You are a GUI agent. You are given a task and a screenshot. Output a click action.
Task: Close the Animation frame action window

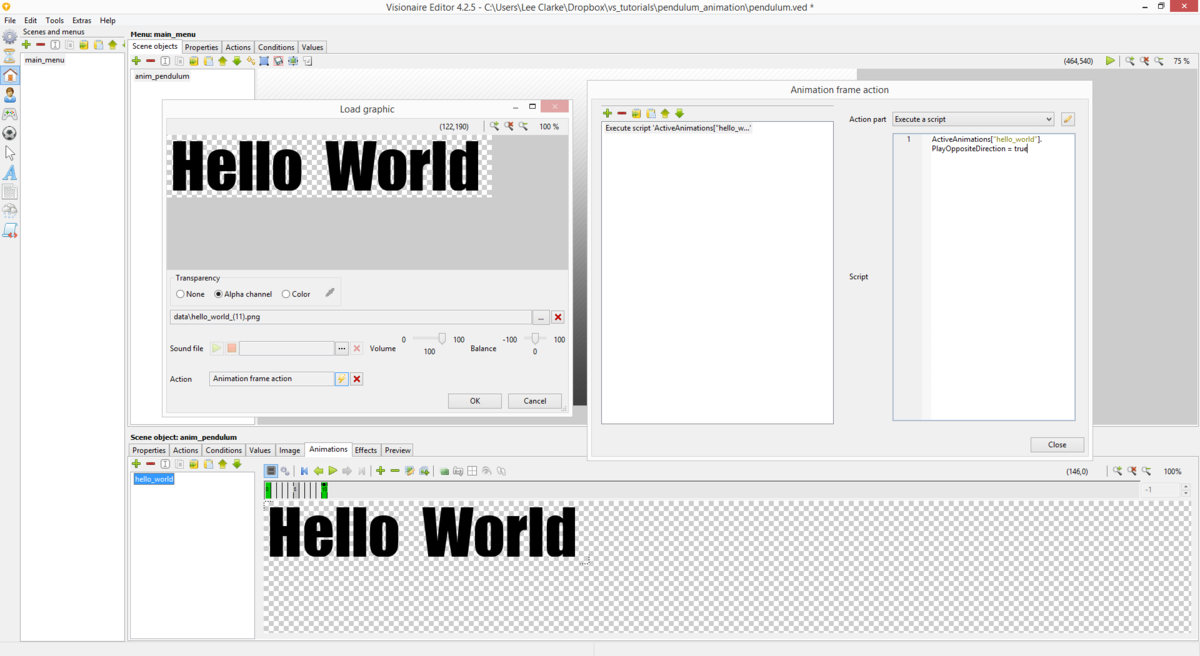click(1057, 444)
